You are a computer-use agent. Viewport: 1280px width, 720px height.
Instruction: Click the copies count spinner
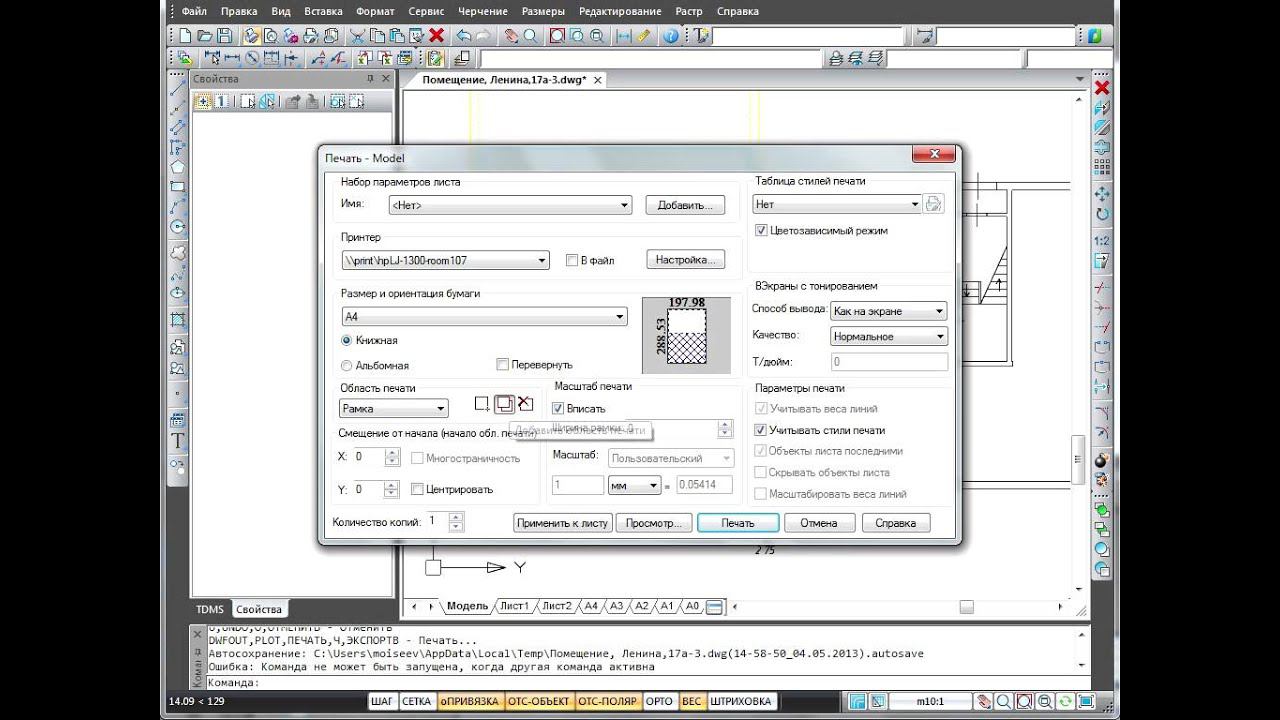tap(456, 521)
